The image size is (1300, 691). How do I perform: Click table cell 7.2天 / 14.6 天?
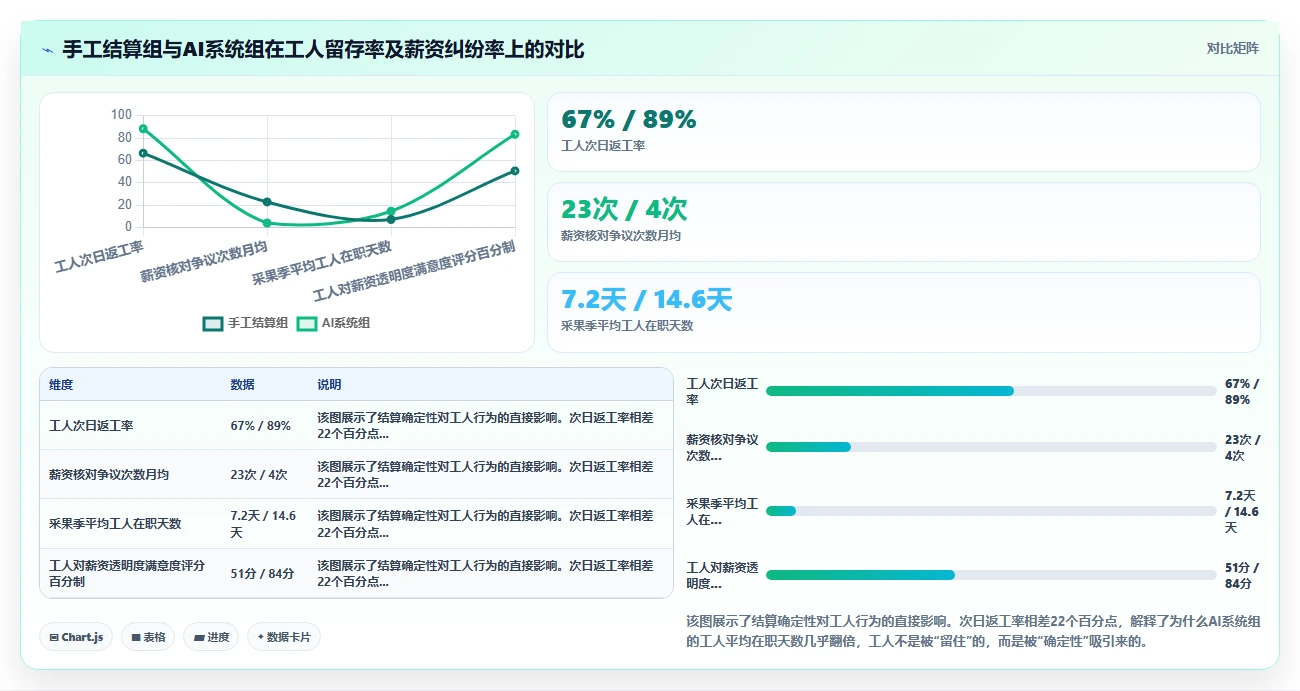[264, 524]
